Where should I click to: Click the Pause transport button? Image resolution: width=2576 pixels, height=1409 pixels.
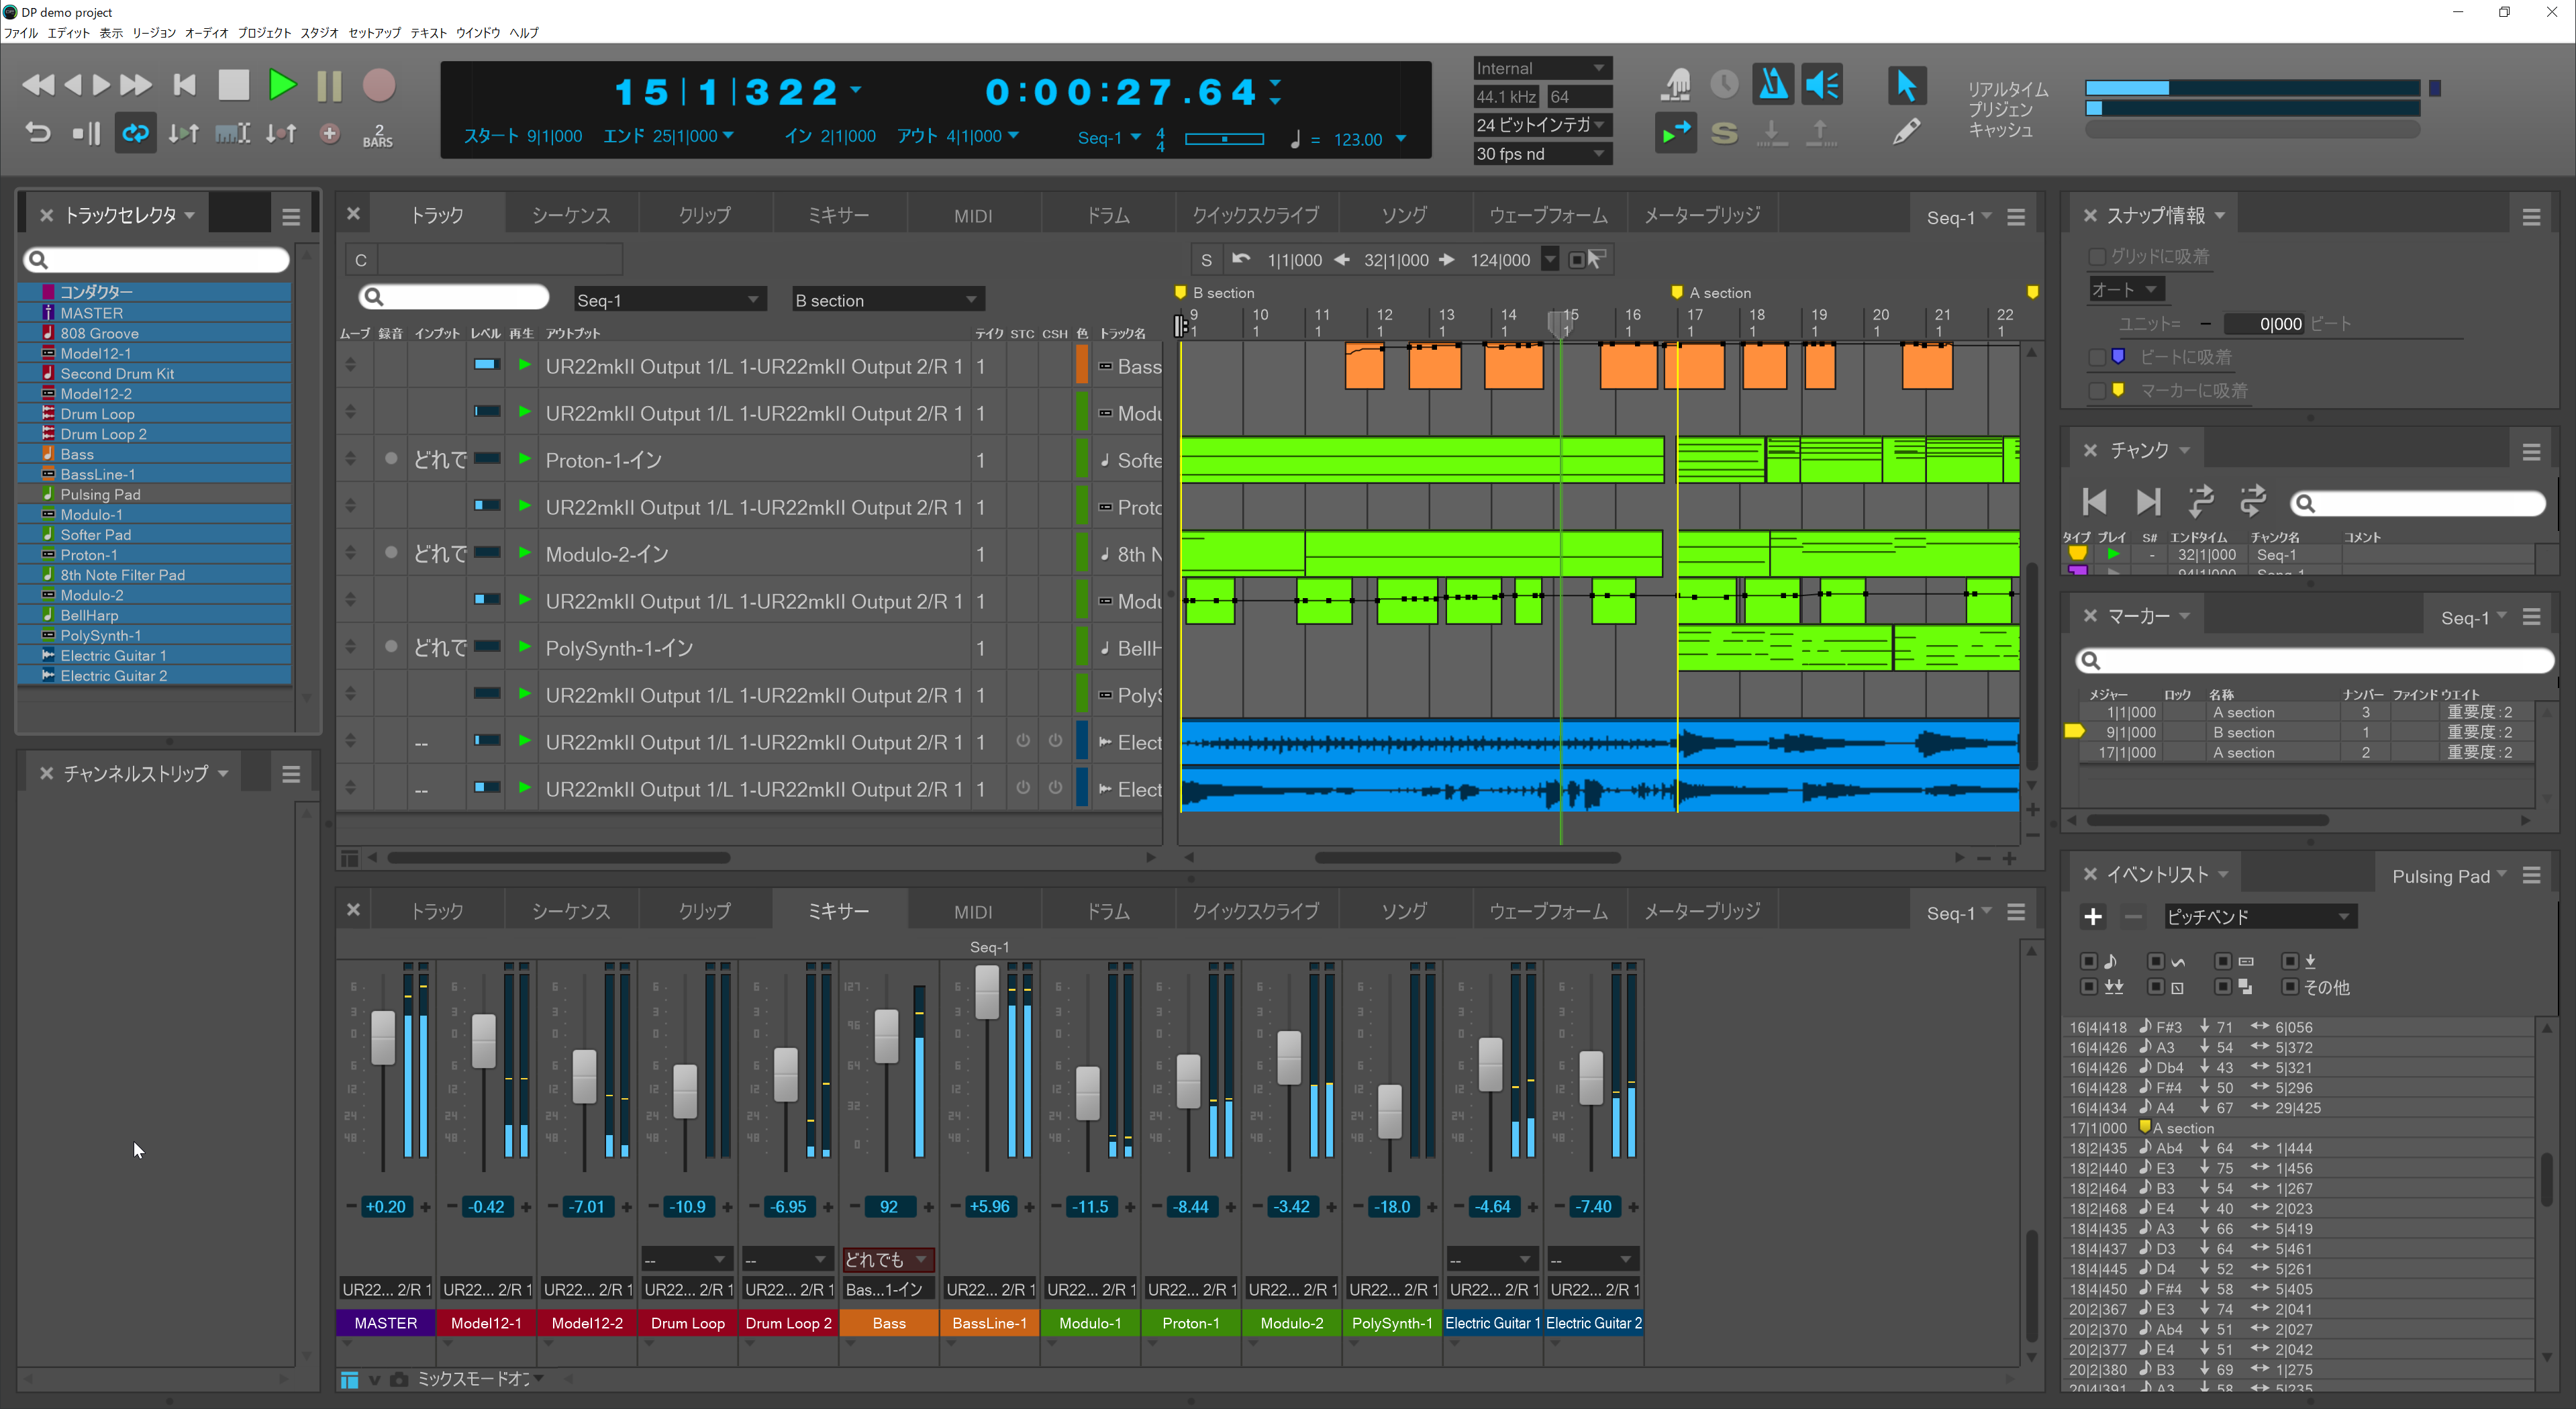[329, 85]
